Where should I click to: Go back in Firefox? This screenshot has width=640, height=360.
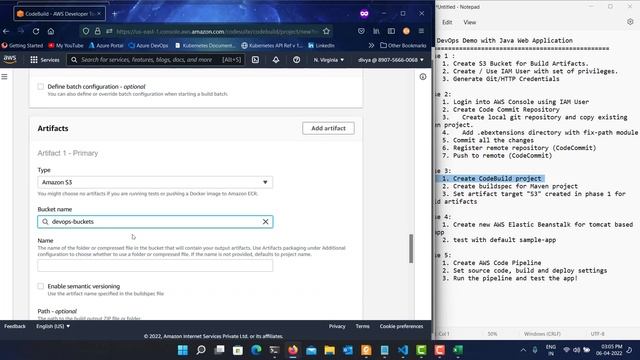pos(6,31)
